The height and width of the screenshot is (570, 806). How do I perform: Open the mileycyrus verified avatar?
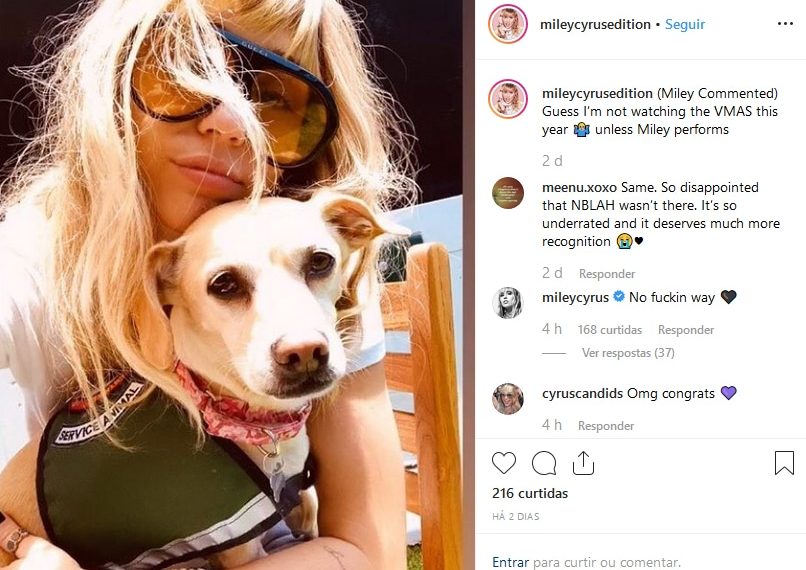(x=507, y=303)
